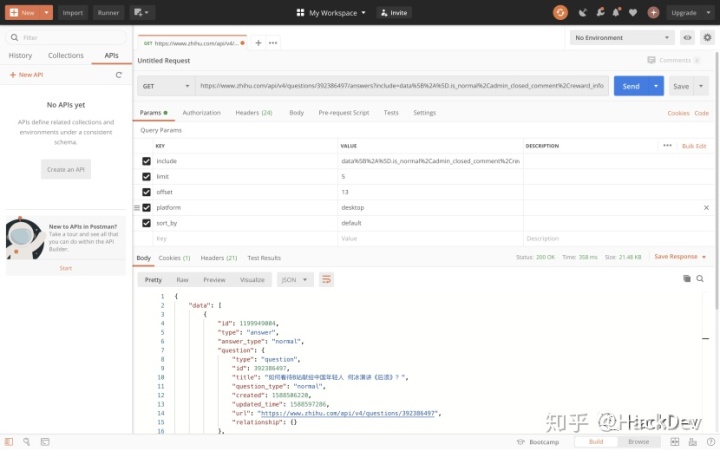The height and width of the screenshot is (451, 720).
Task: Open the Headers (24) request tab
Action: tap(253, 113)
